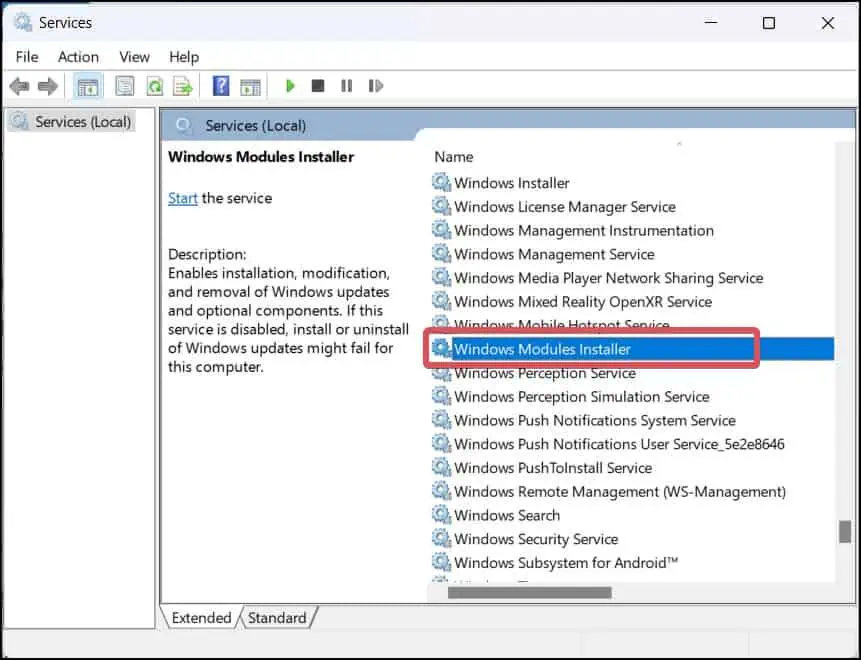Image resolution: width=861 pixels, height=660 pixels.
Task: Open the Help menu
Action: click(184, 57)
